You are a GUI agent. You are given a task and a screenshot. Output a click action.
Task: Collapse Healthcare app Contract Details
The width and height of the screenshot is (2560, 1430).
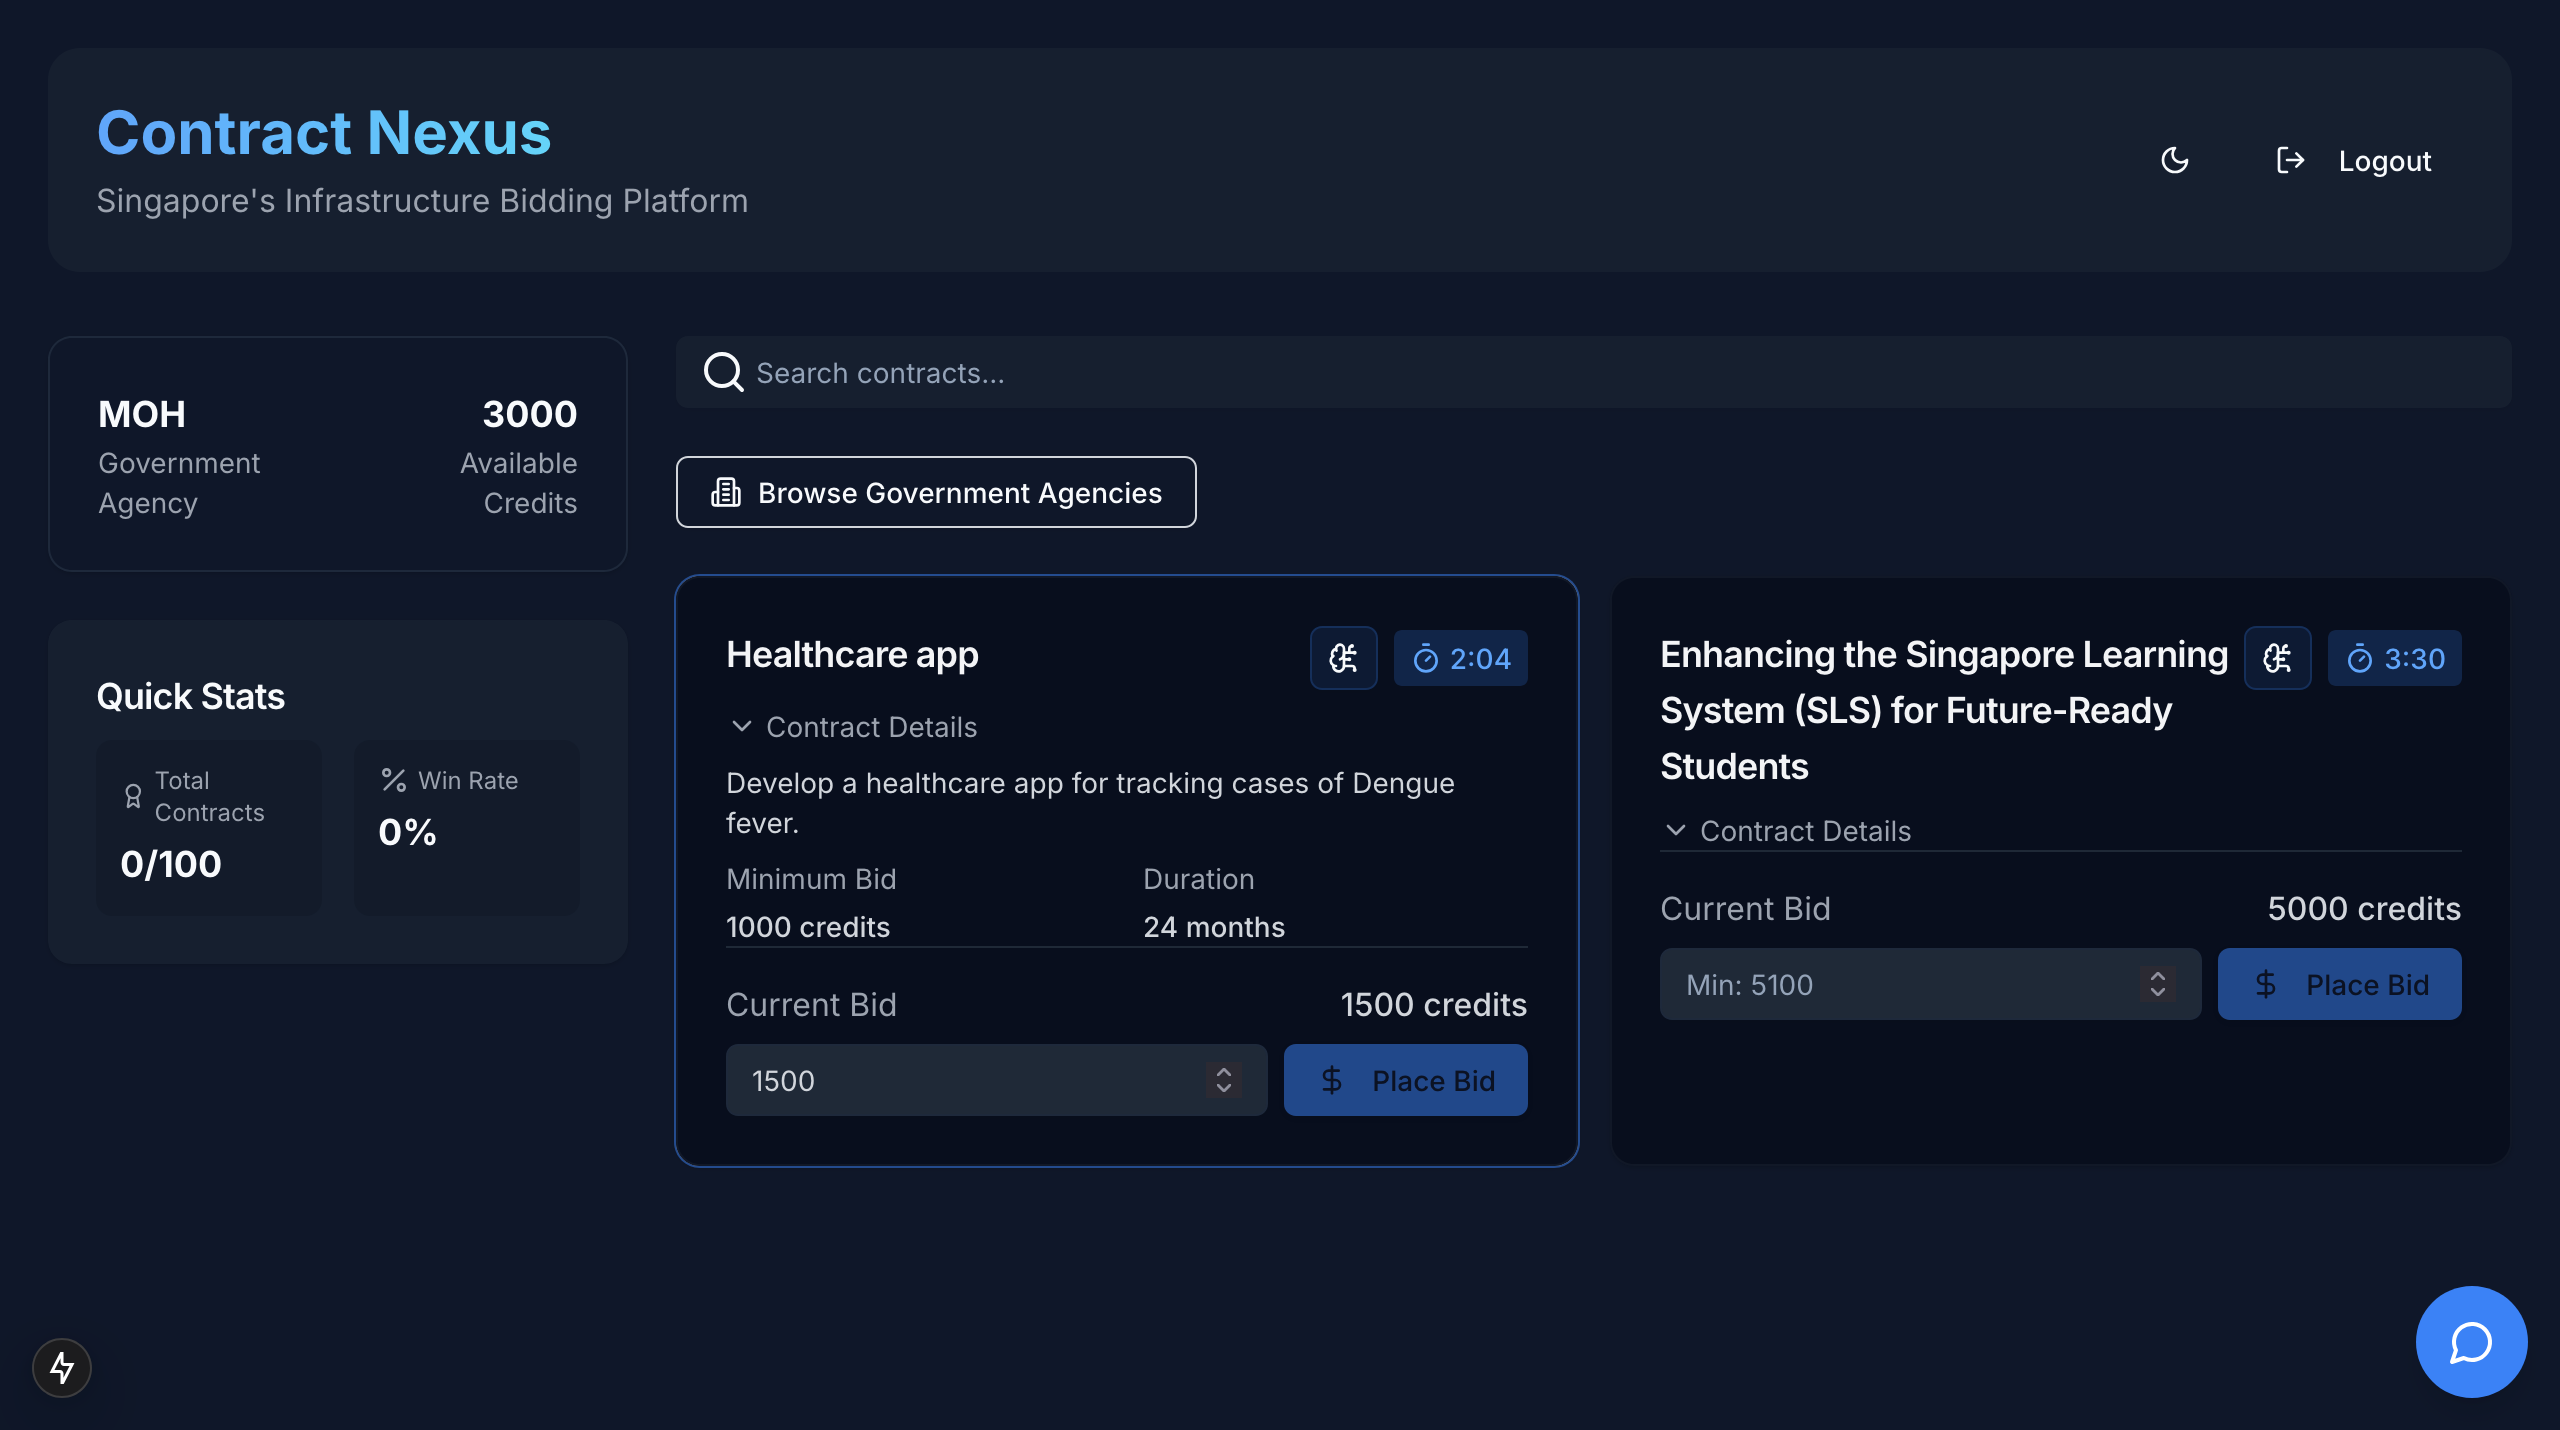pos(853,727)
